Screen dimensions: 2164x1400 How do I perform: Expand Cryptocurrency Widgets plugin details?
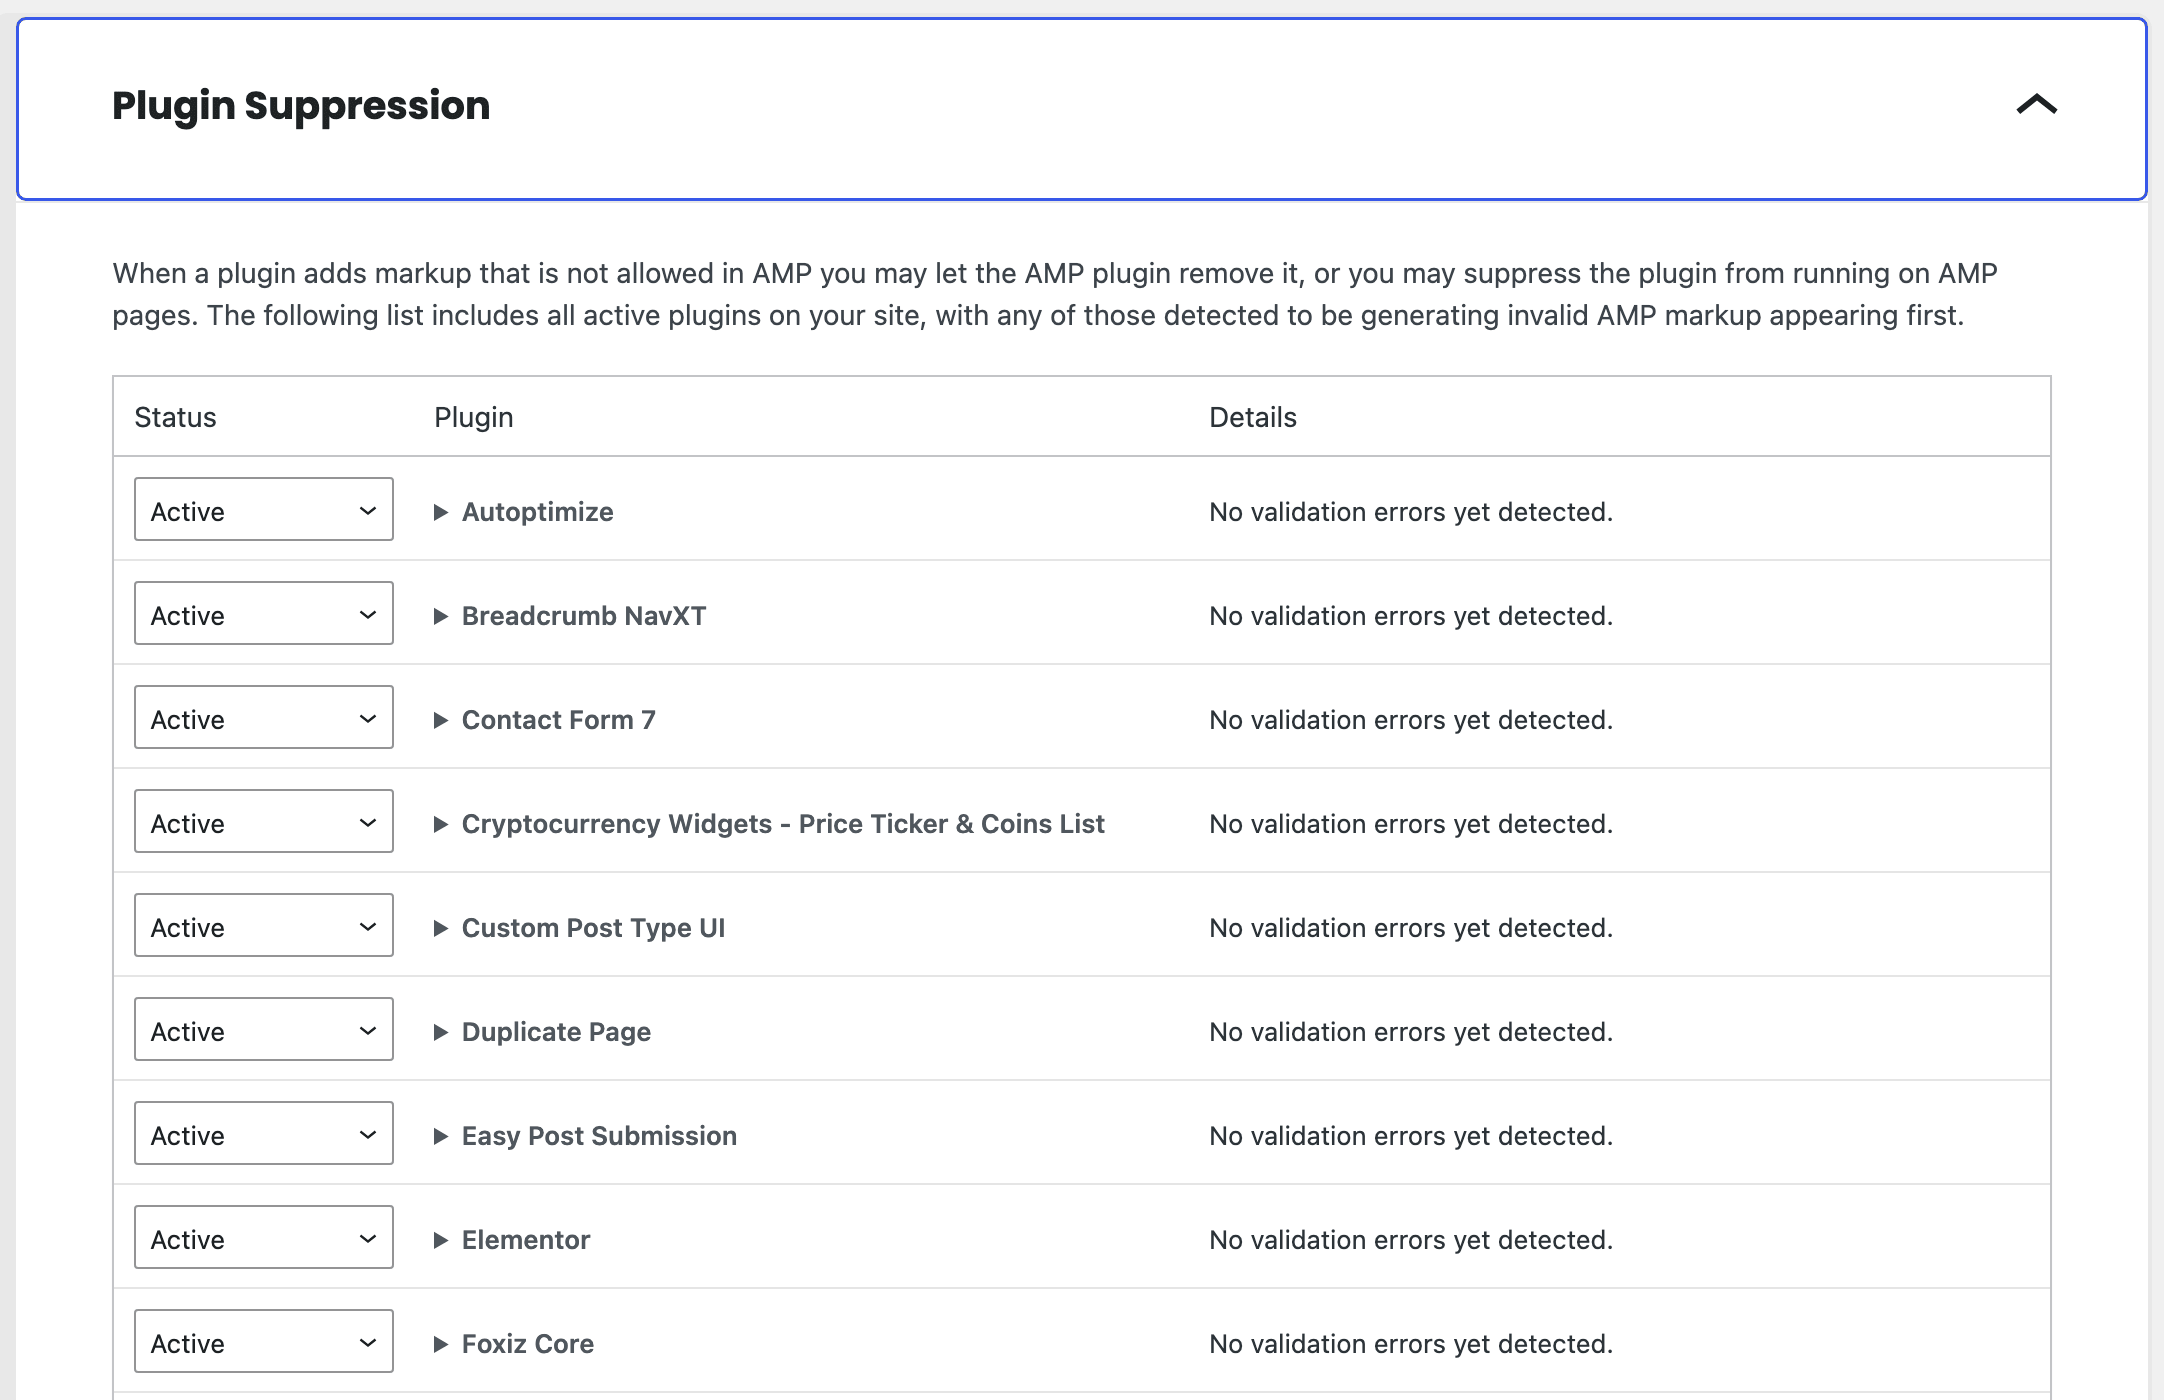coord(769,824)
